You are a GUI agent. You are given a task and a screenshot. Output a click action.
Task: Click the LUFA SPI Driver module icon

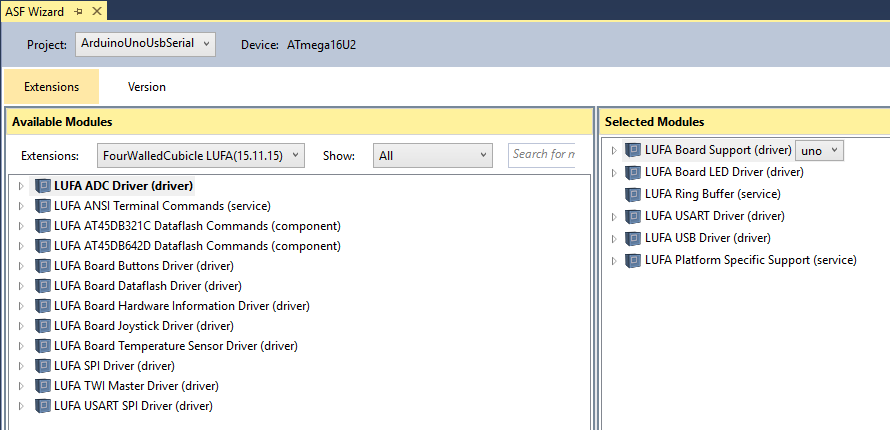[x=43, y=366]
